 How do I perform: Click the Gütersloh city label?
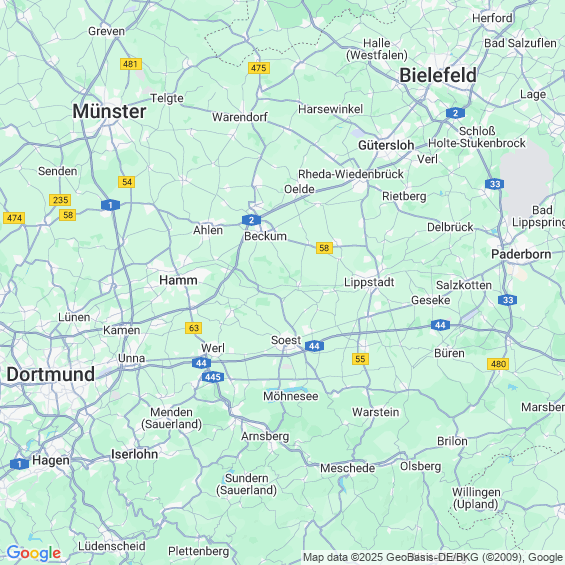click(x=386, y=145)
